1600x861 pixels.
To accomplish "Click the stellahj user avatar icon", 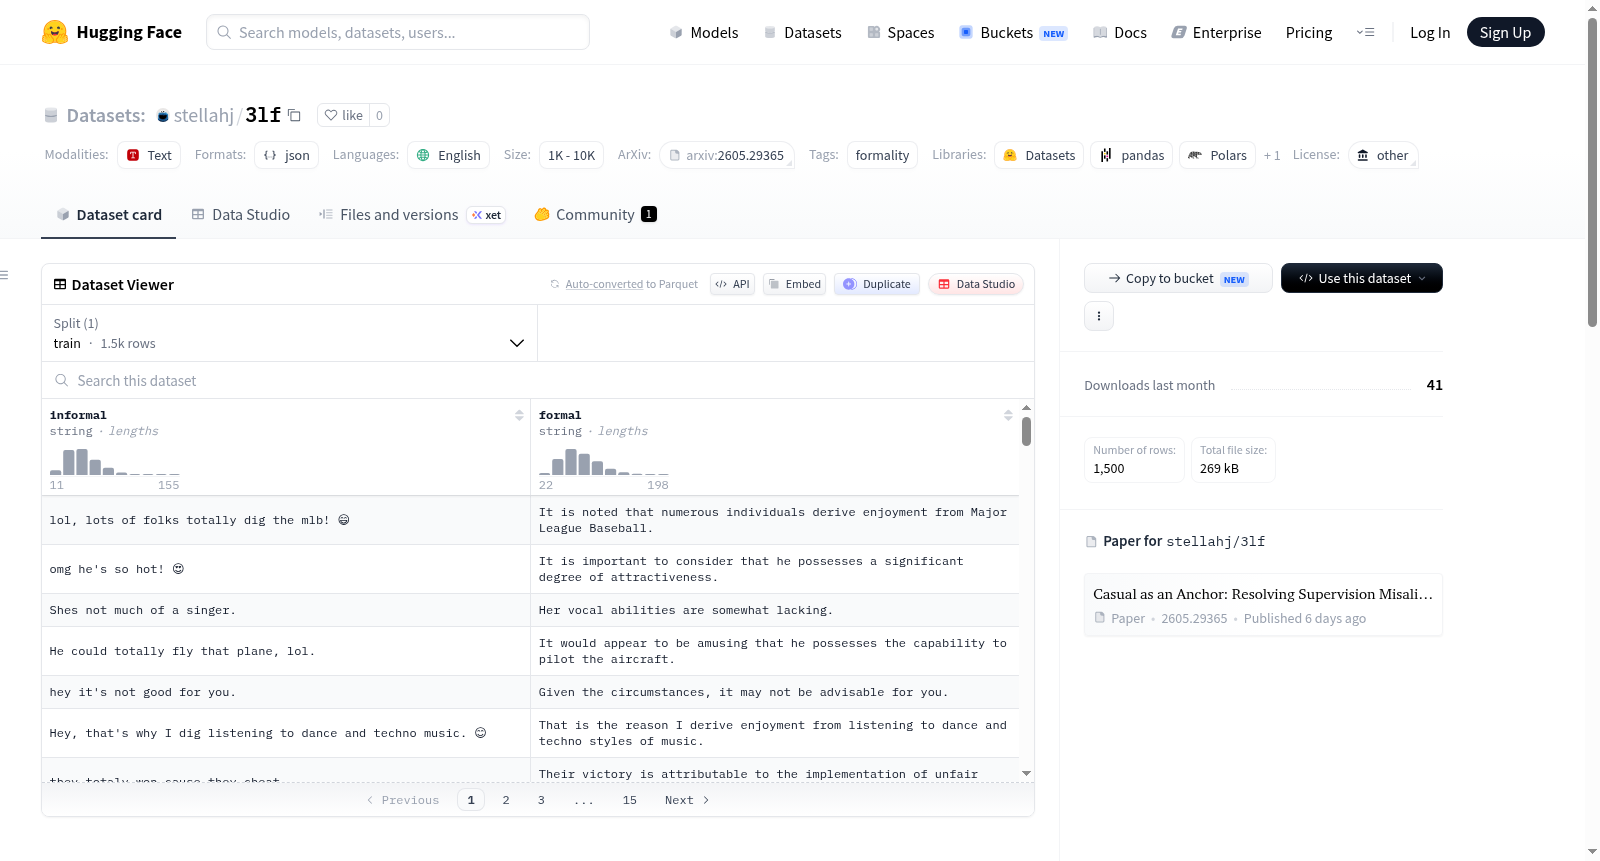I will pyautogui.click(x=163, y=116).
